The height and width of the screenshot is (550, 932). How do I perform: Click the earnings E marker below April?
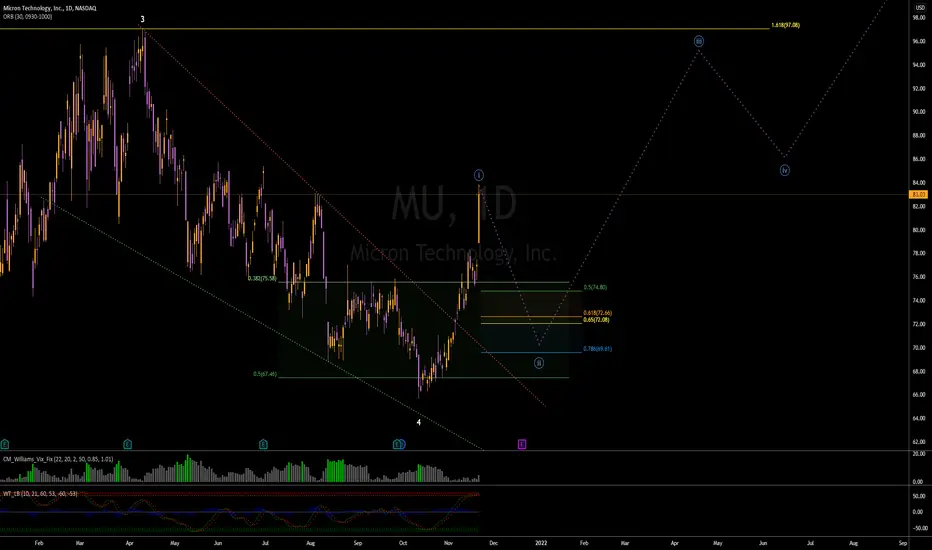coord(127,444)
